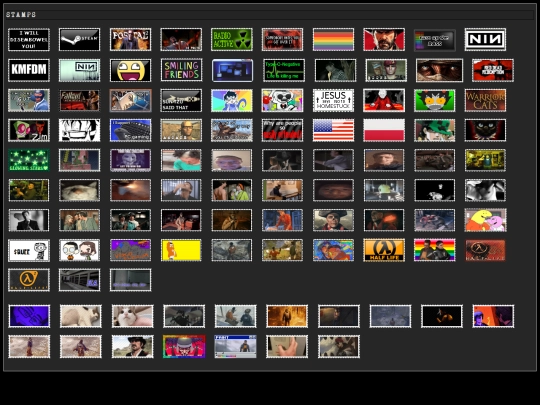Open the Fallout stamp

point(80,100)
